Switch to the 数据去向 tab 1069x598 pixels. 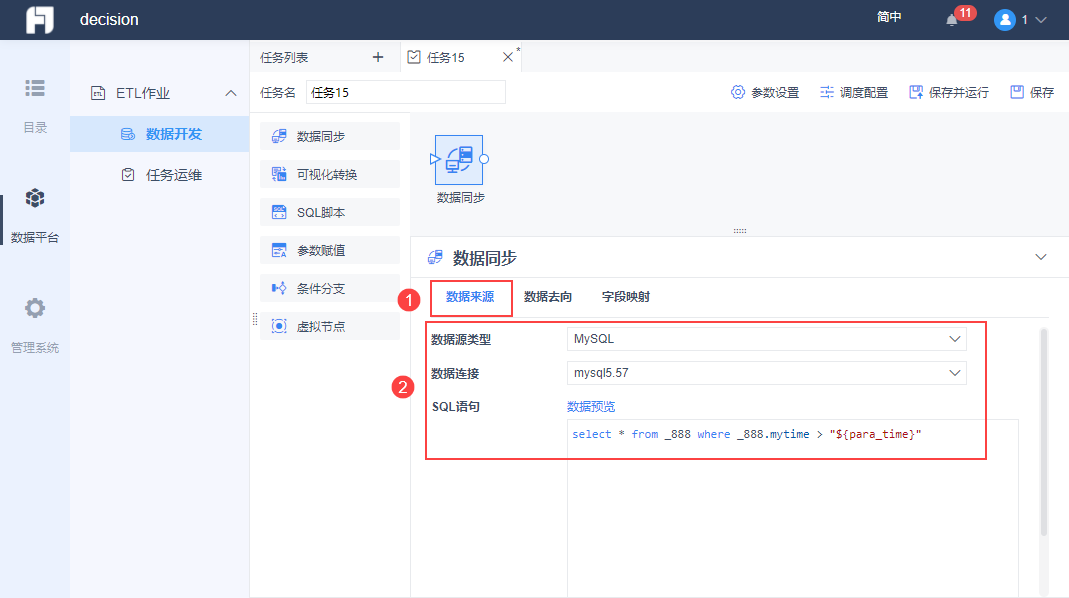coord(547,297)
